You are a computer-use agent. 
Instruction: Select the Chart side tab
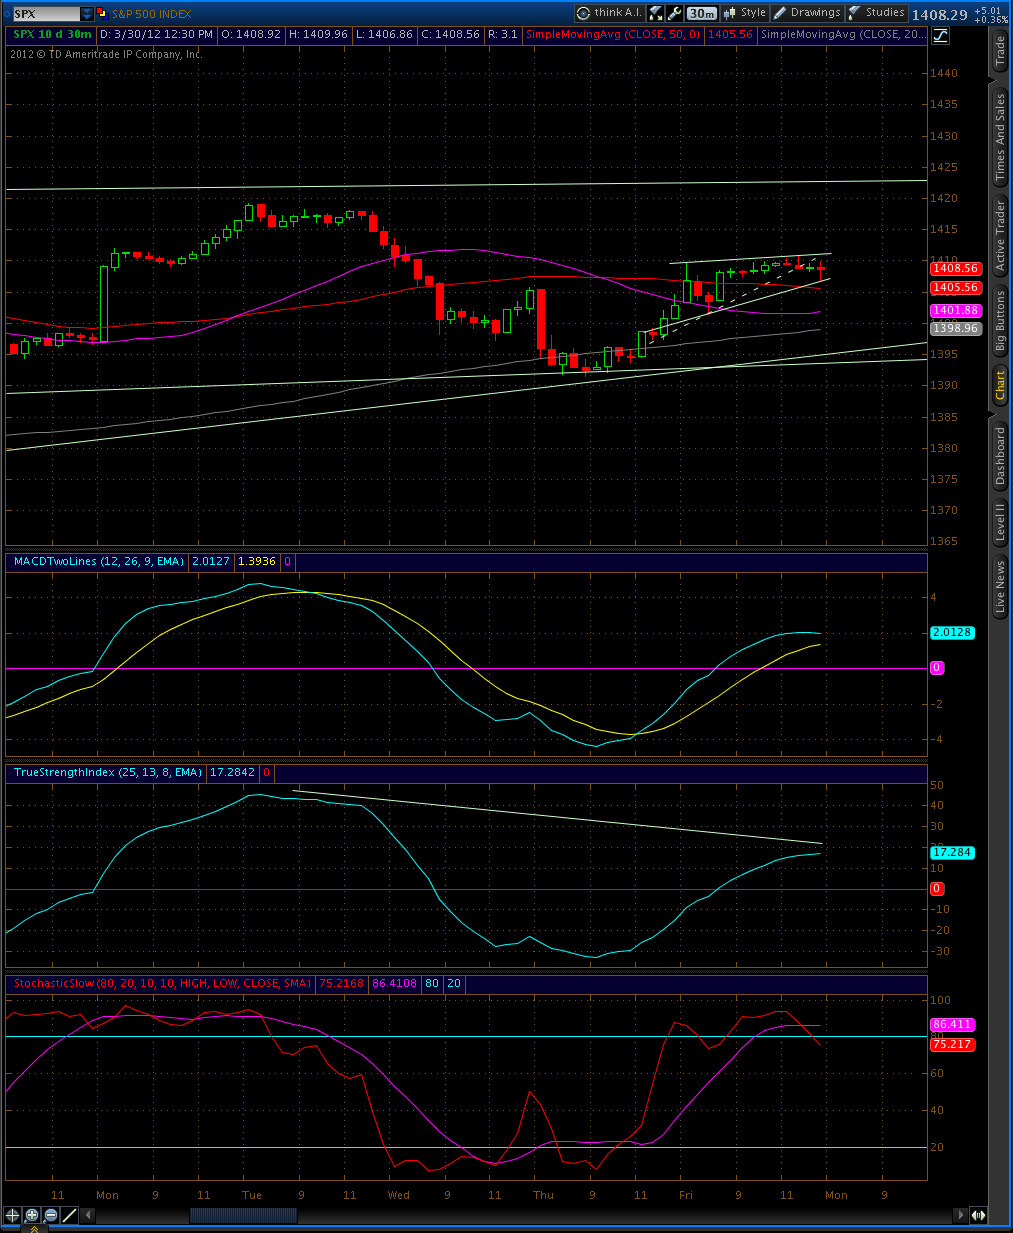(x=1000, y=385)
